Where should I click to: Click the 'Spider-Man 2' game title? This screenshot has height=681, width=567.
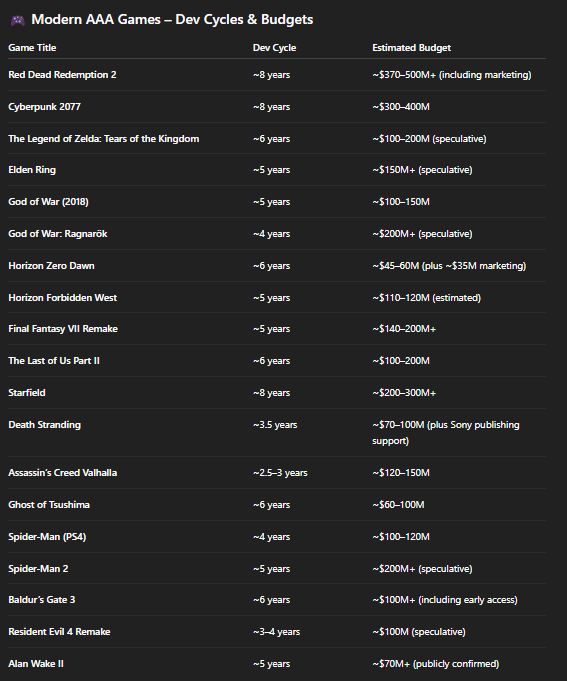(x=38, y=569)
